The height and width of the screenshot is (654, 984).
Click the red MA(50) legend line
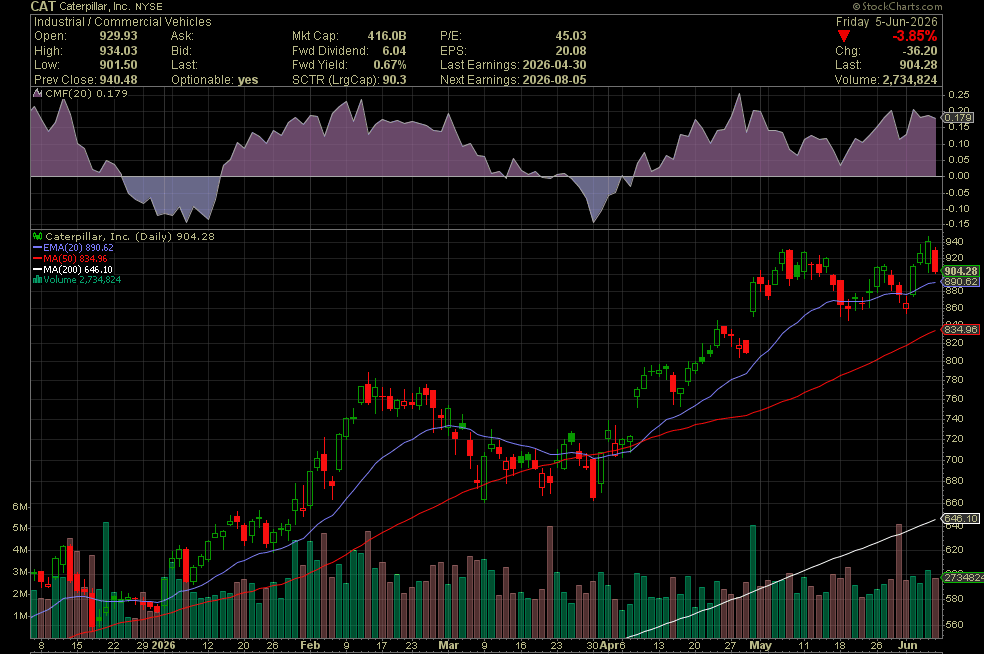pyautogui.click(x=38, y=259)
